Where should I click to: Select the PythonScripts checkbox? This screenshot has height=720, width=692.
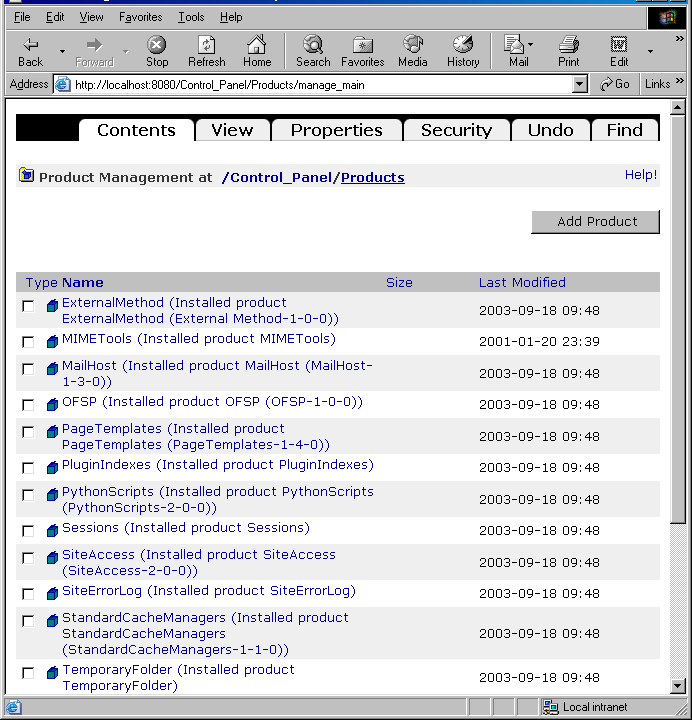coord(28,495)
